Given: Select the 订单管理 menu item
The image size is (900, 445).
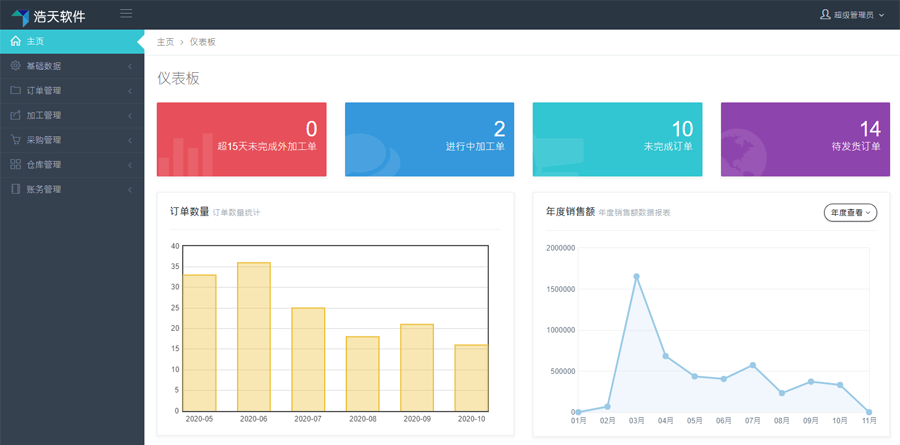Looking at the screenshot, I should (44, 90).
